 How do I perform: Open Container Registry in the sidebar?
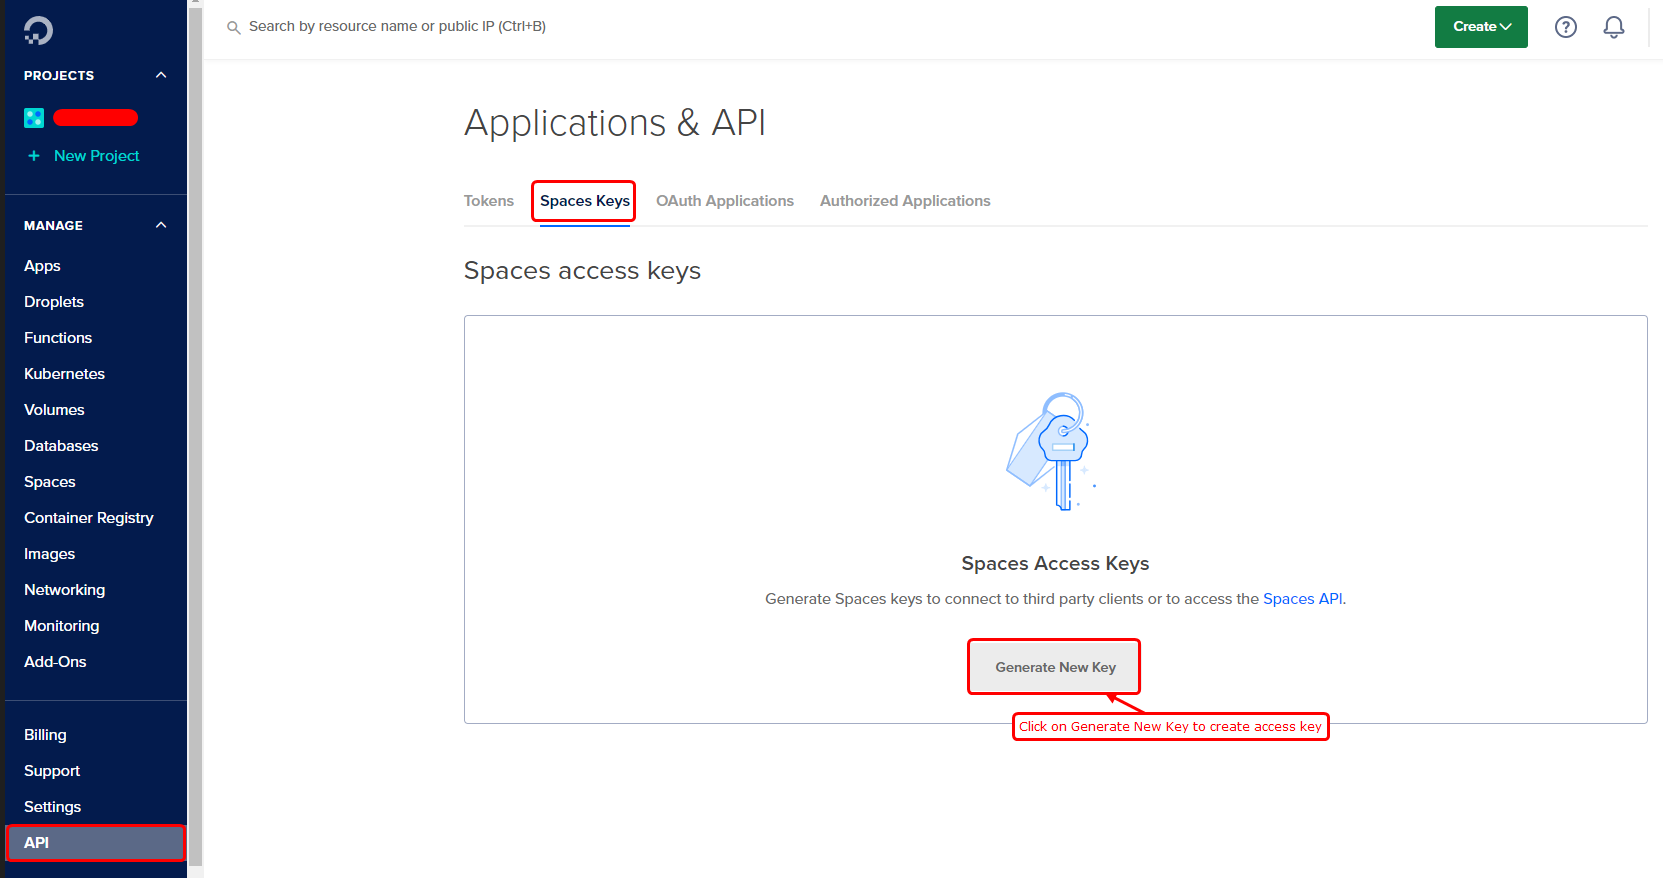pyautogui.click(x=89, y=518)
